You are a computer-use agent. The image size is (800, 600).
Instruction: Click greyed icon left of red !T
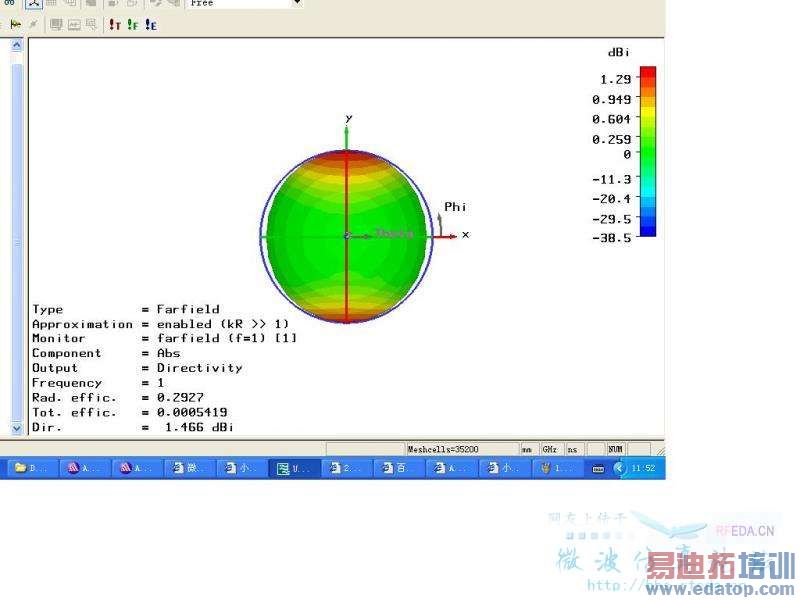pyautogui.click(x=91, y=24)
